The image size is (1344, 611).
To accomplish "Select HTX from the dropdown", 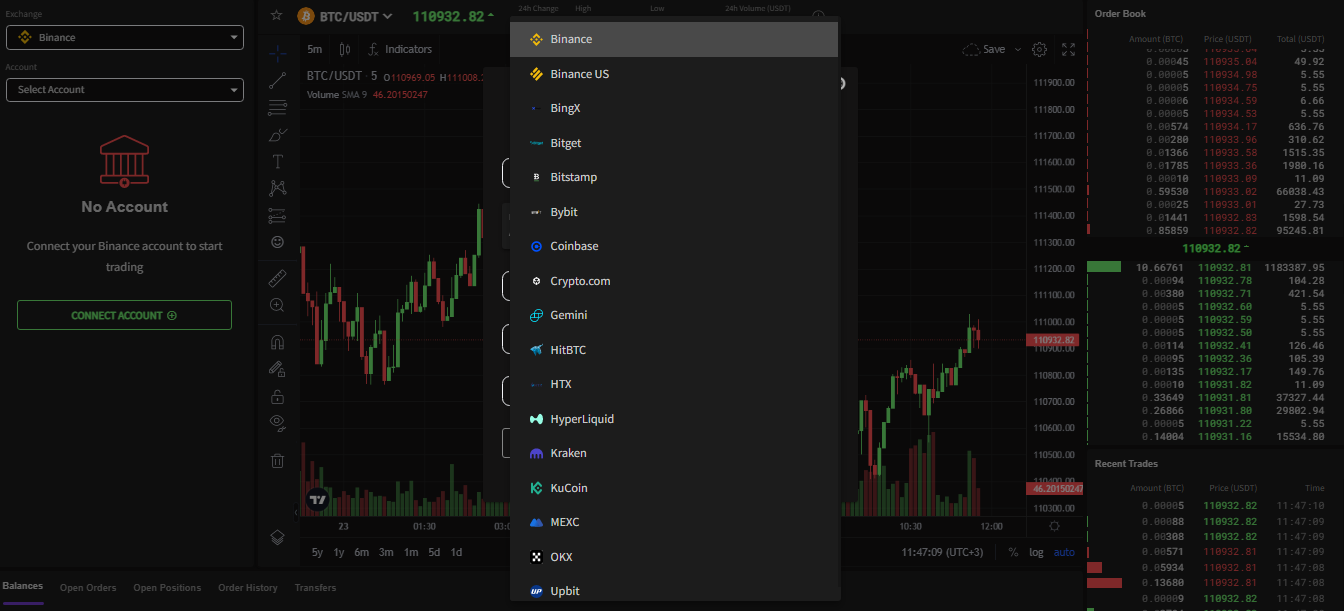I will 674,384.
